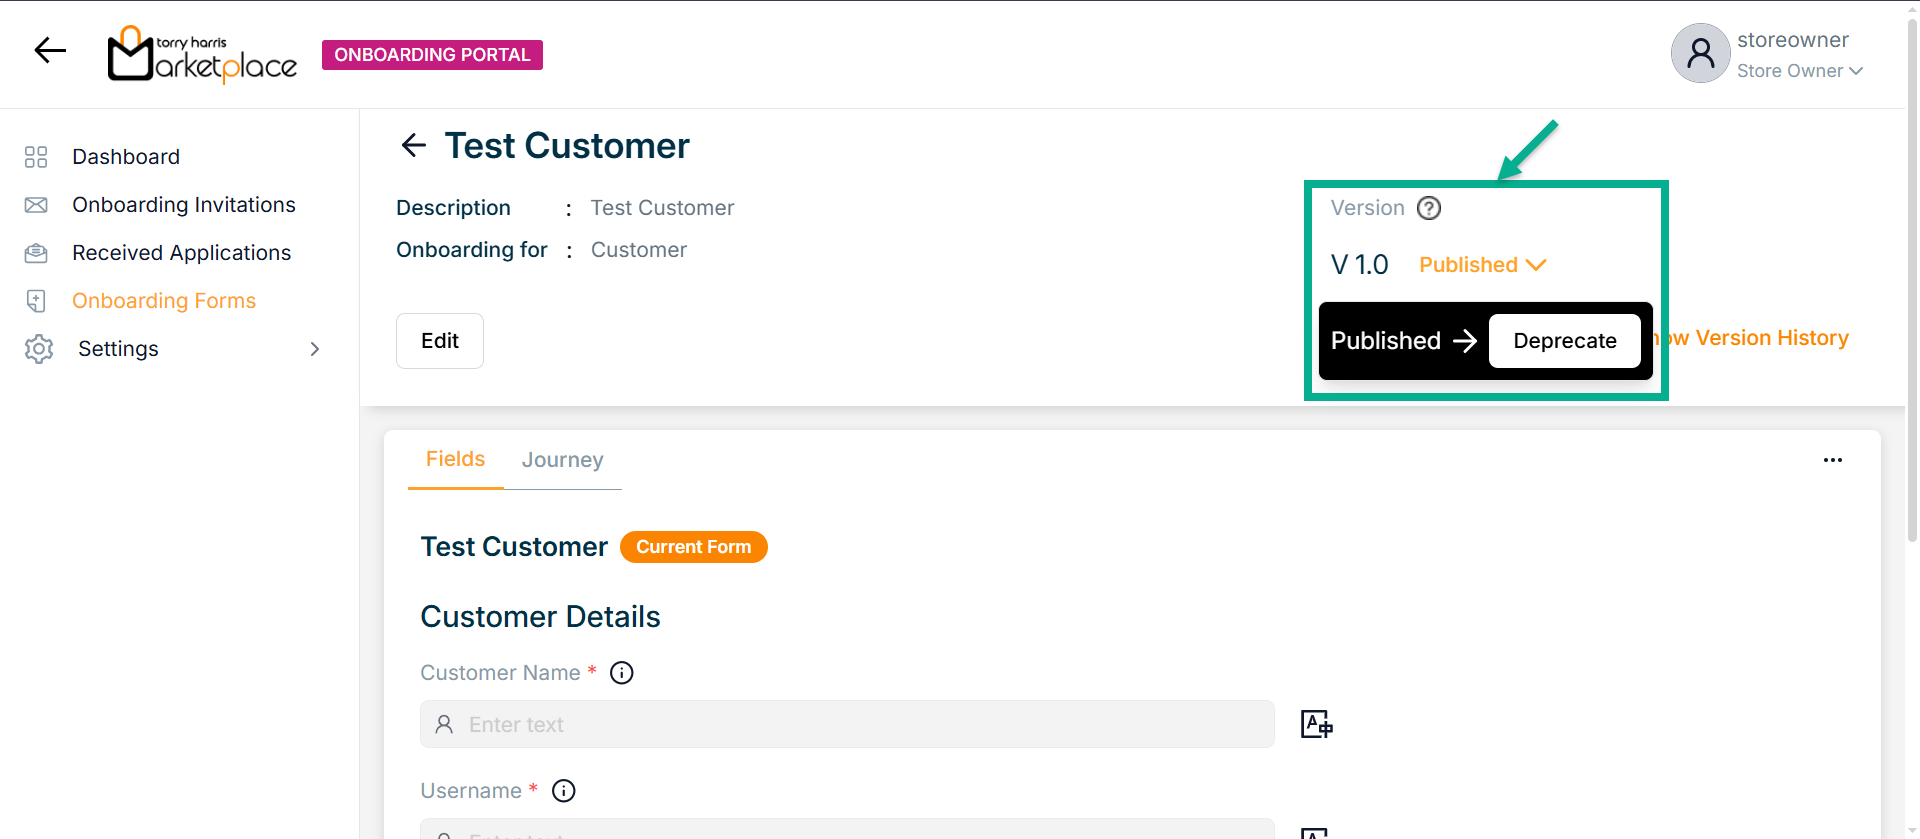The width and height of the screenshot is (1920, 839).
Task: Open the three-dots more options menu
Action: click(1832, 460)
